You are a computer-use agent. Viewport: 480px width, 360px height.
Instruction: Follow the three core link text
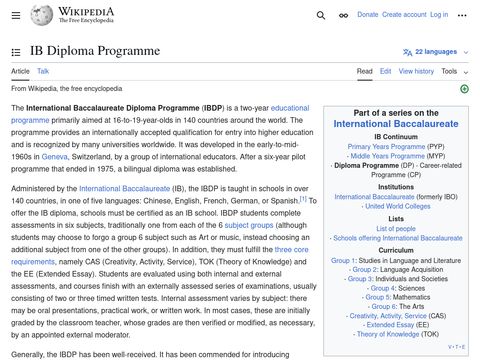(x=292, y=250)
